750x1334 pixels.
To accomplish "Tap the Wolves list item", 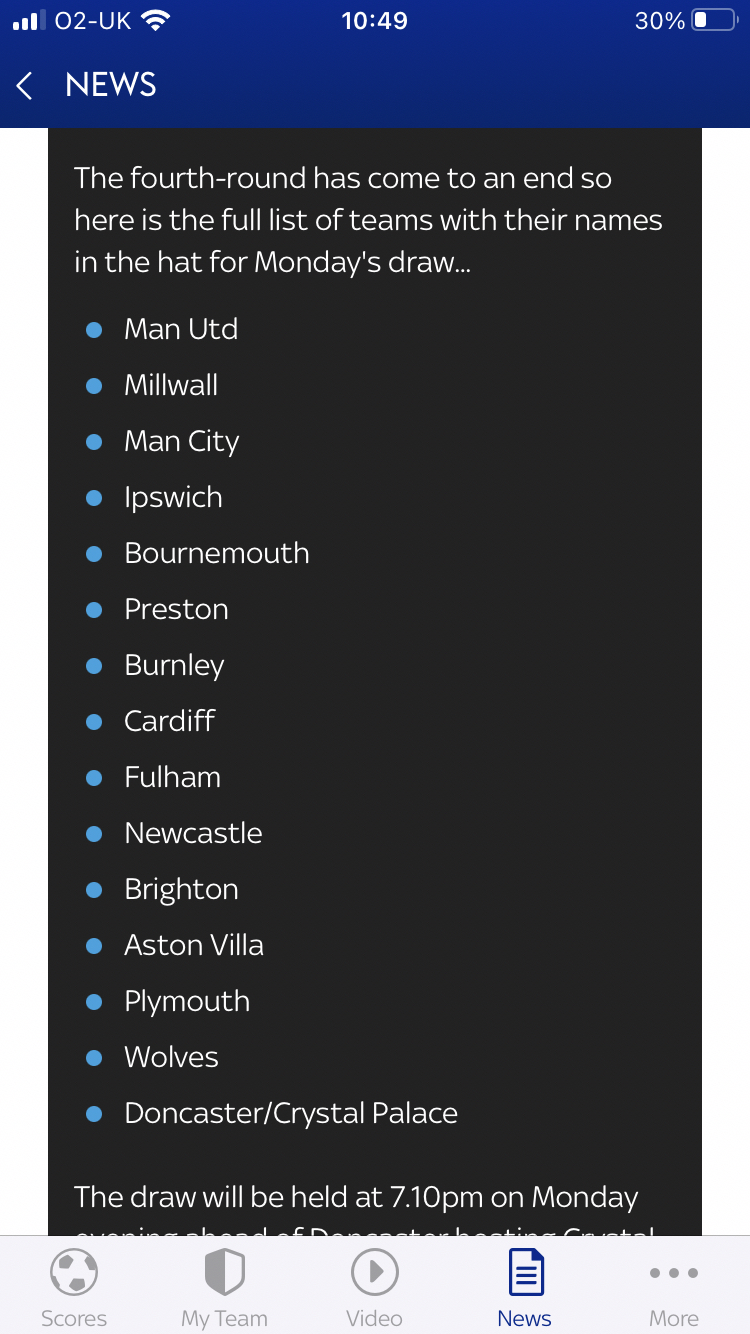I will [x=171, y=1057].
